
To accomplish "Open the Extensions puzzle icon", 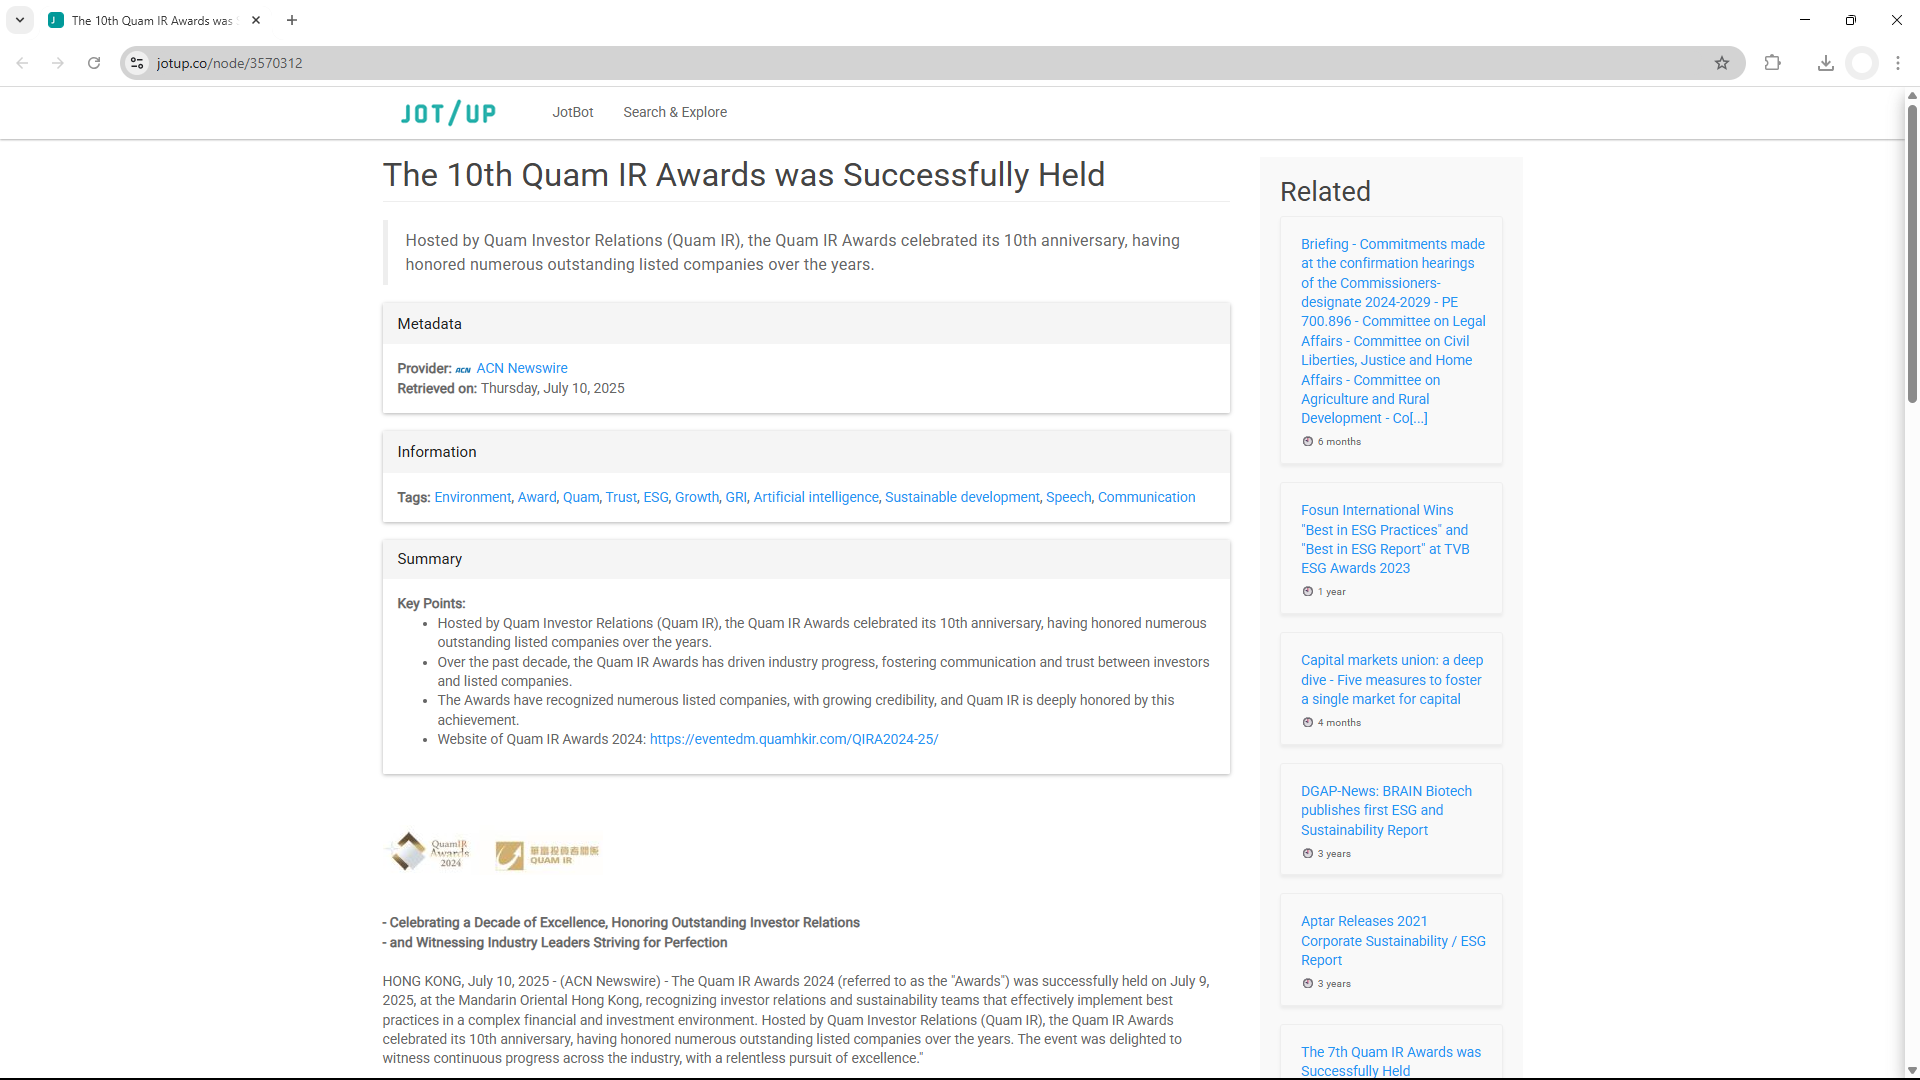I will point(1773,63).
